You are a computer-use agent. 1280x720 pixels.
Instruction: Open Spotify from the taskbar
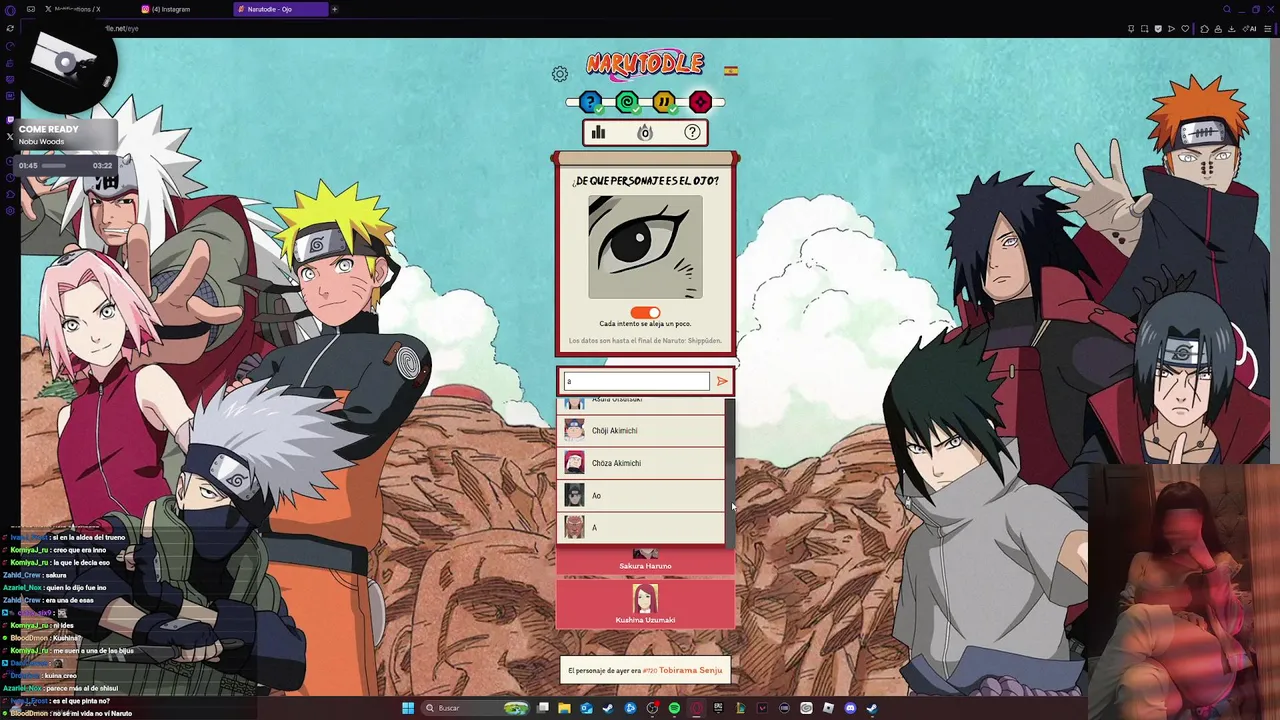[x=674, y=708]
